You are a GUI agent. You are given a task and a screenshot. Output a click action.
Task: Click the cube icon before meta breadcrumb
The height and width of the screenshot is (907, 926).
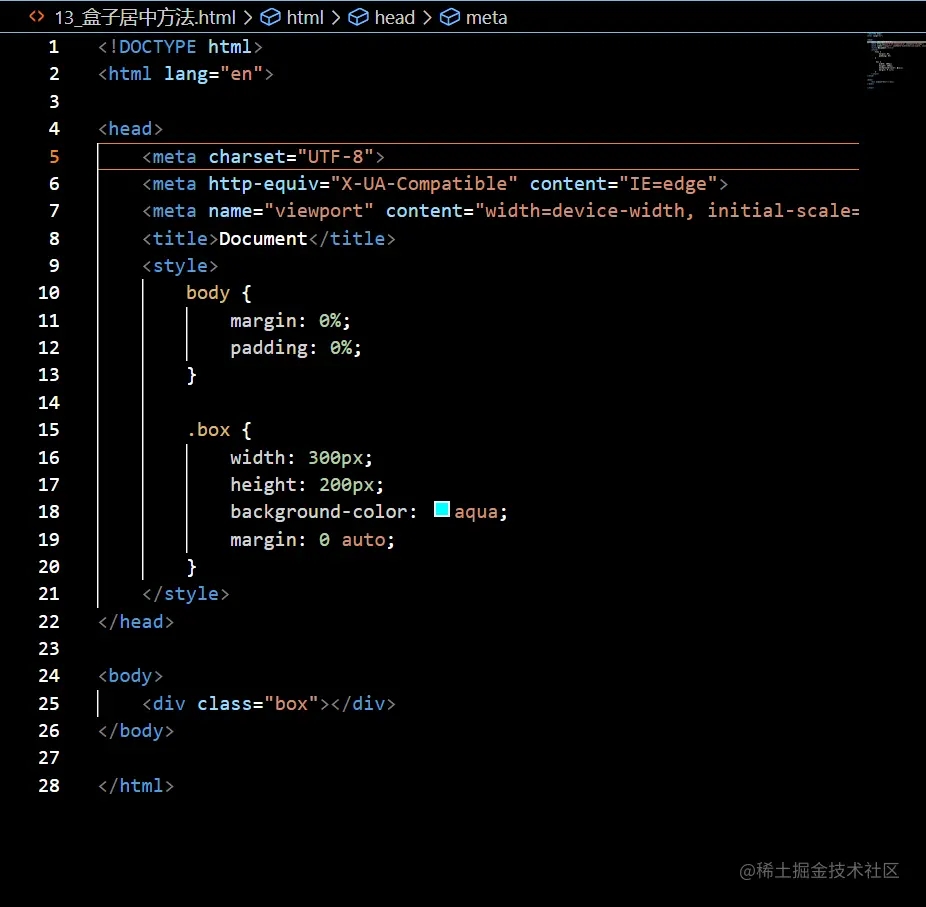[449, 18]
